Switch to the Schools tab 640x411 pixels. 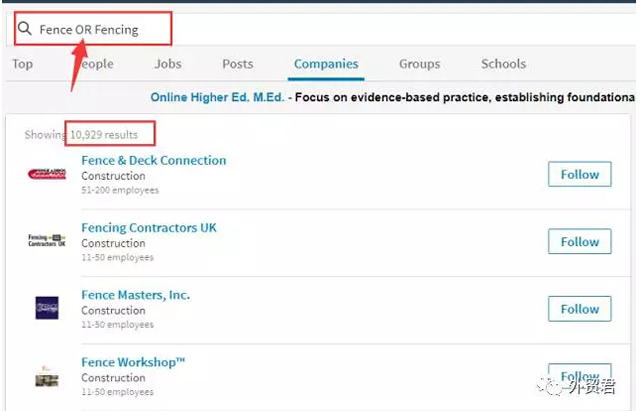pos(503,64)
